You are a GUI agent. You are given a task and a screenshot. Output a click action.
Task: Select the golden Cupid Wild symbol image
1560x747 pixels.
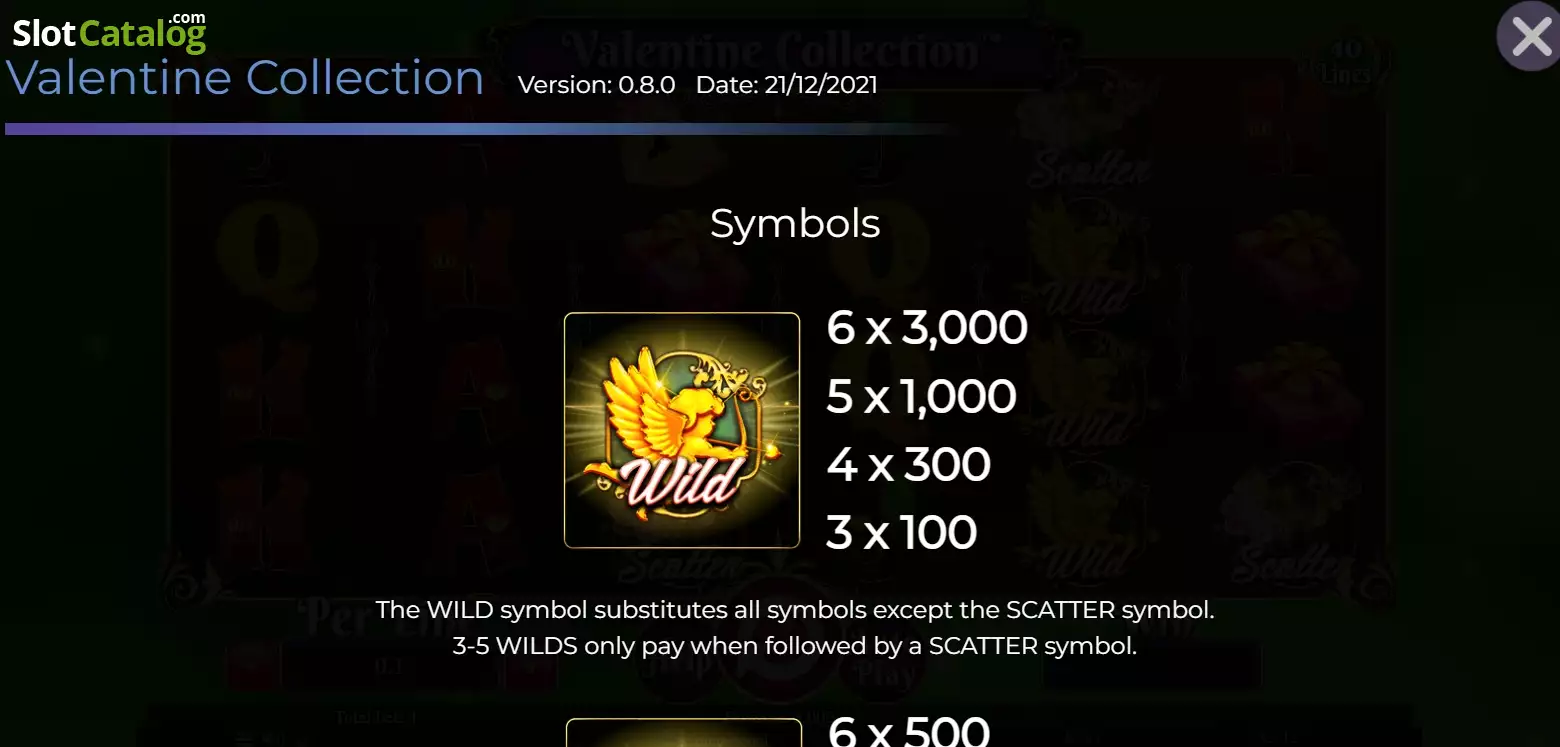click(x=682, y=430)
